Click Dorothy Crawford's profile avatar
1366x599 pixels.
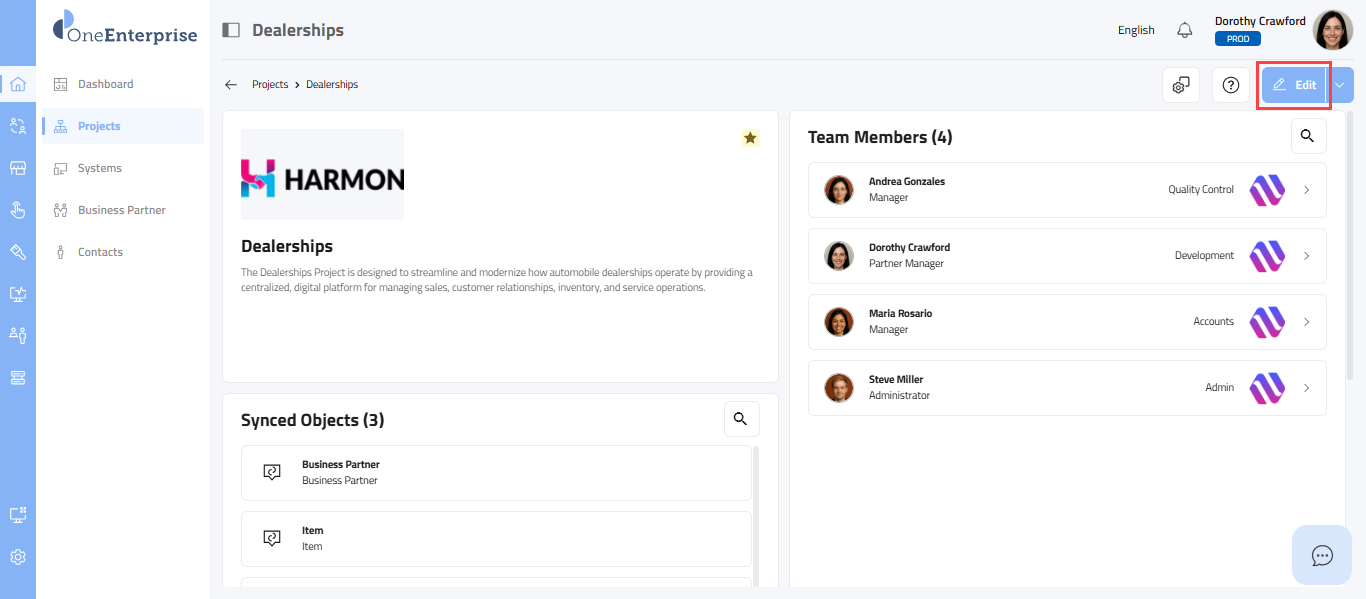[1332, 30]
